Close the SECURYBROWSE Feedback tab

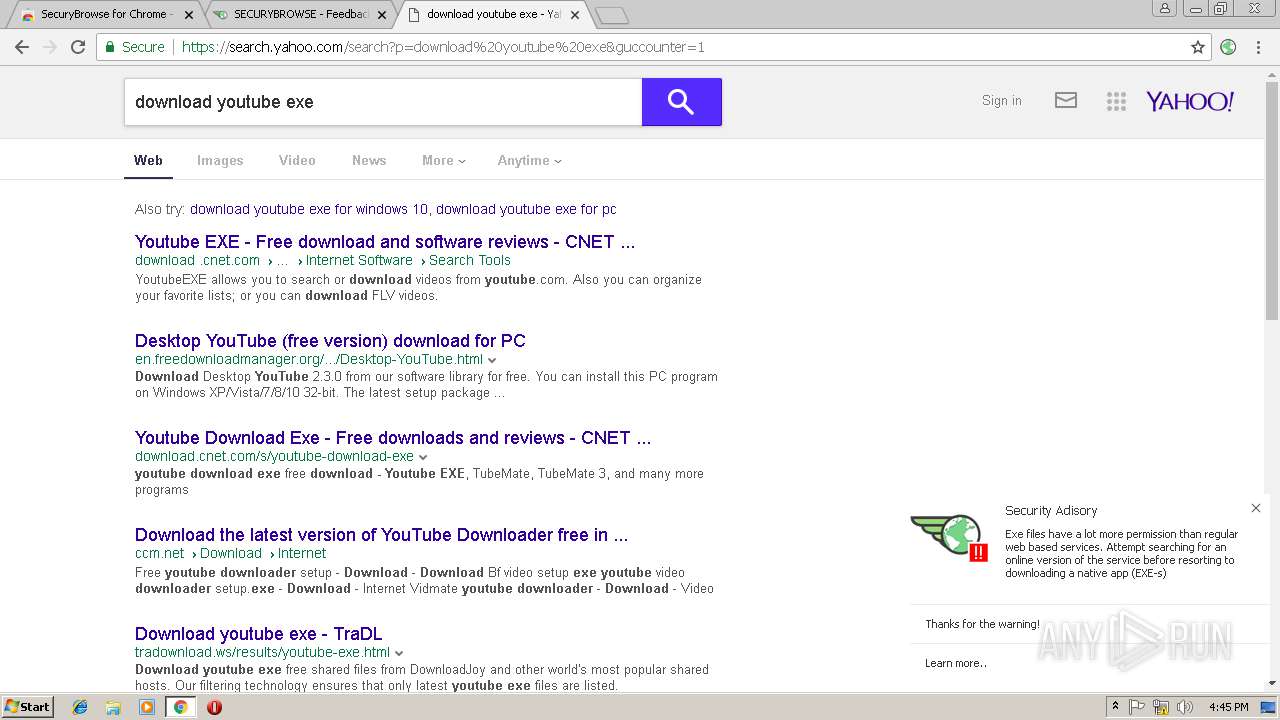384,15
